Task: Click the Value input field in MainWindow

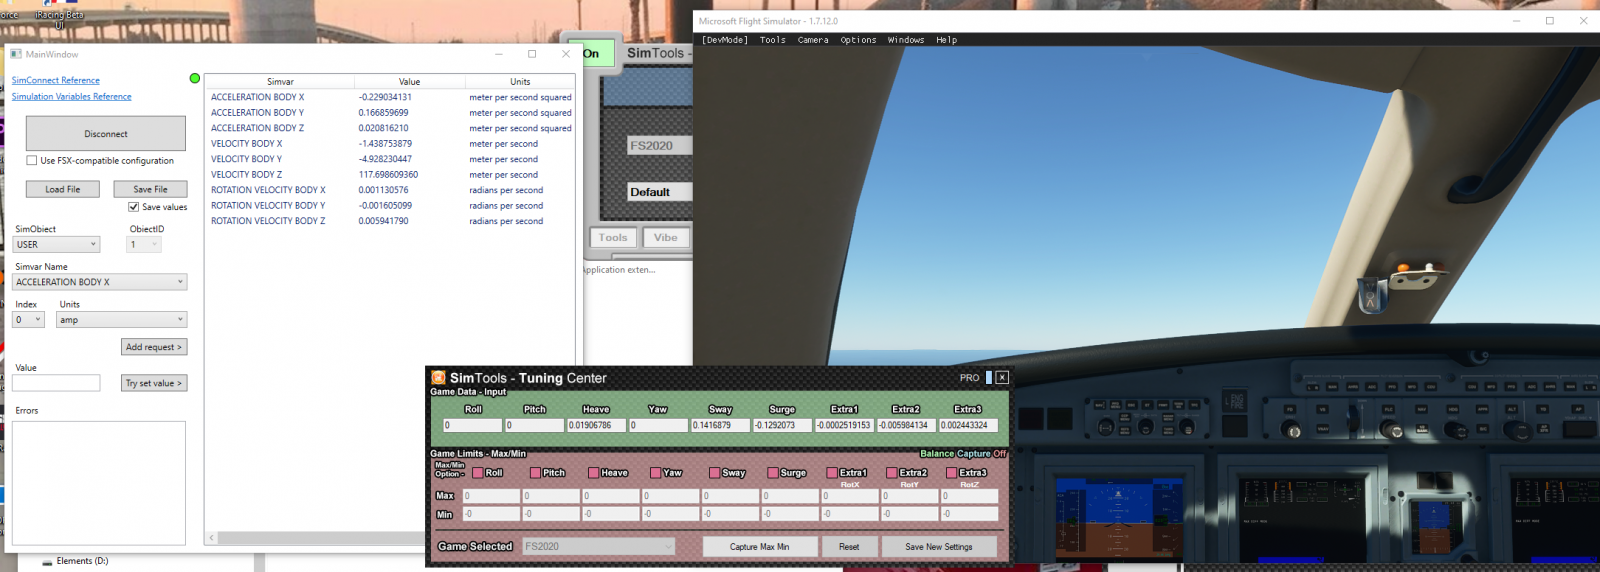Action: point(56,383)
